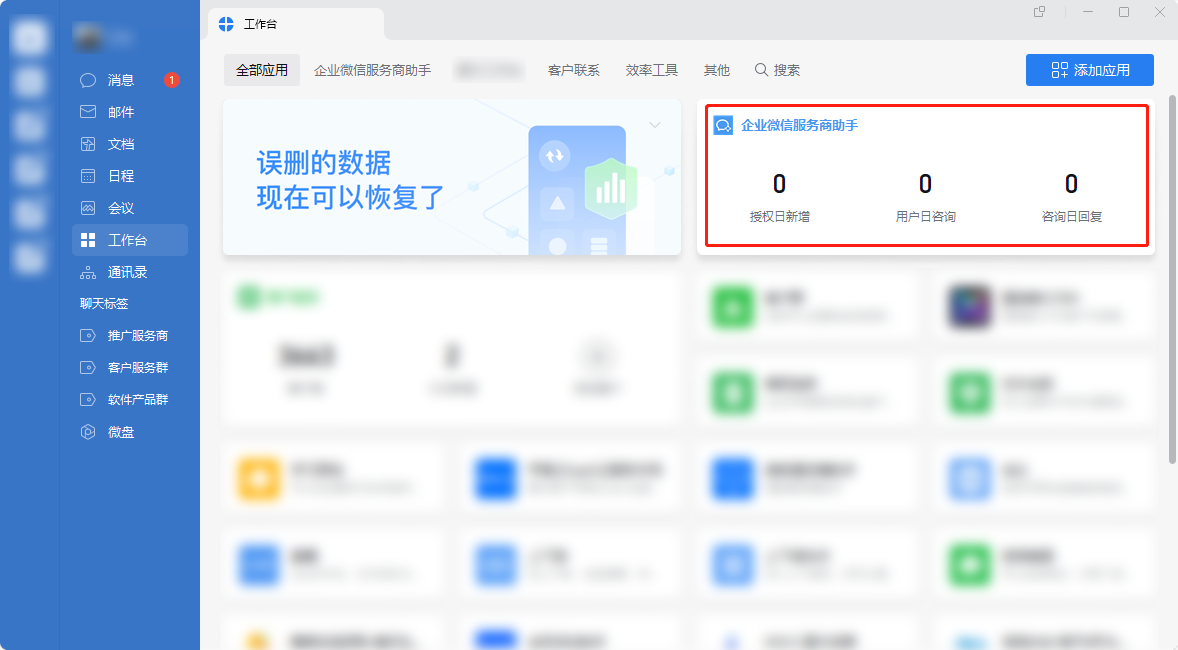Switch to the 其他 tab
The image size is (1178, 650).
click(x=716, y=70)
